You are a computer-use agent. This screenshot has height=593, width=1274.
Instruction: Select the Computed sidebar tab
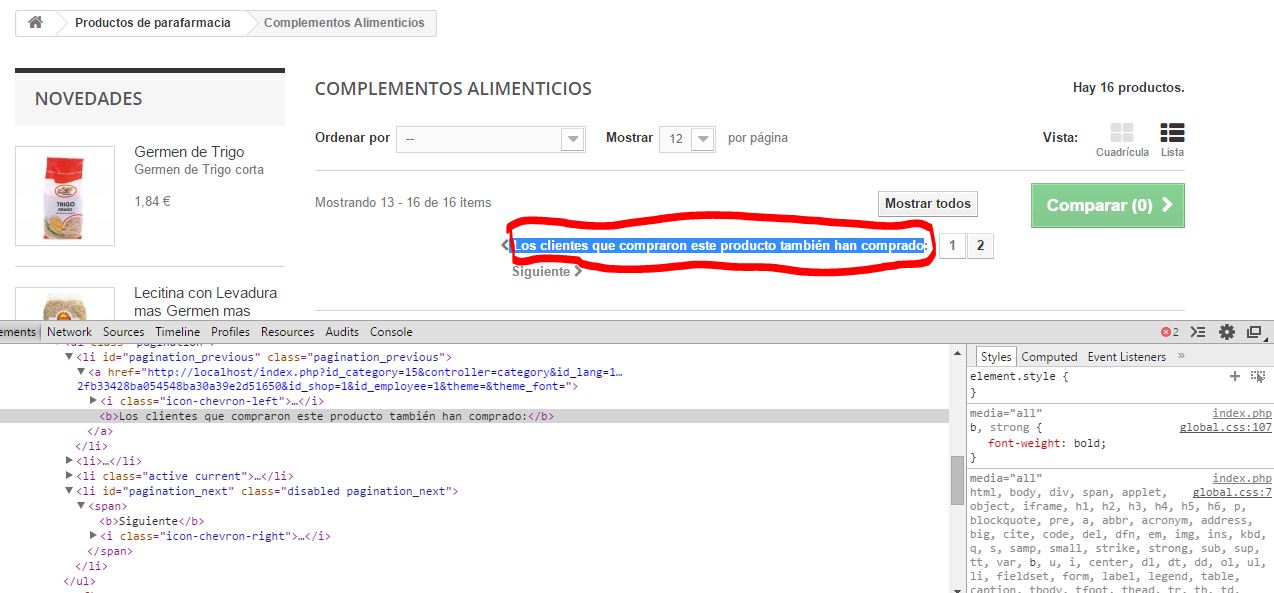[x=1049, y=357]
